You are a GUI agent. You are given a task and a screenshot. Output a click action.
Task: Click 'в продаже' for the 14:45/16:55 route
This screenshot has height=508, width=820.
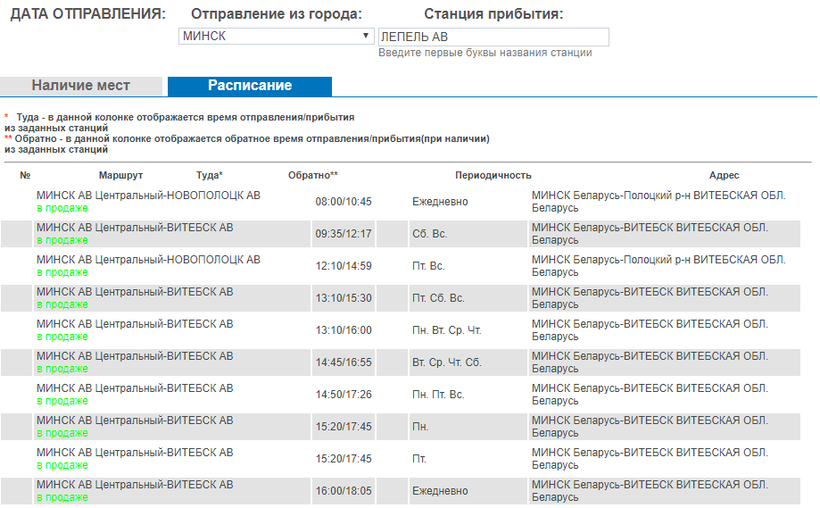[62, 368]
